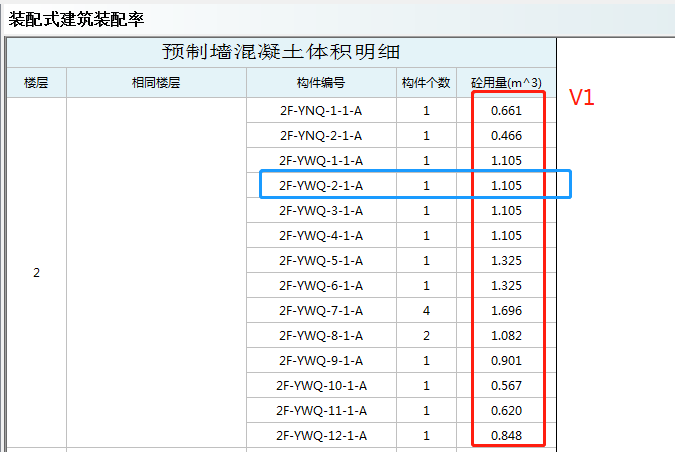This screenshot has width=675, height=452.
Task: Select the component count cell showing 4
Action: [x=426, y=311]
